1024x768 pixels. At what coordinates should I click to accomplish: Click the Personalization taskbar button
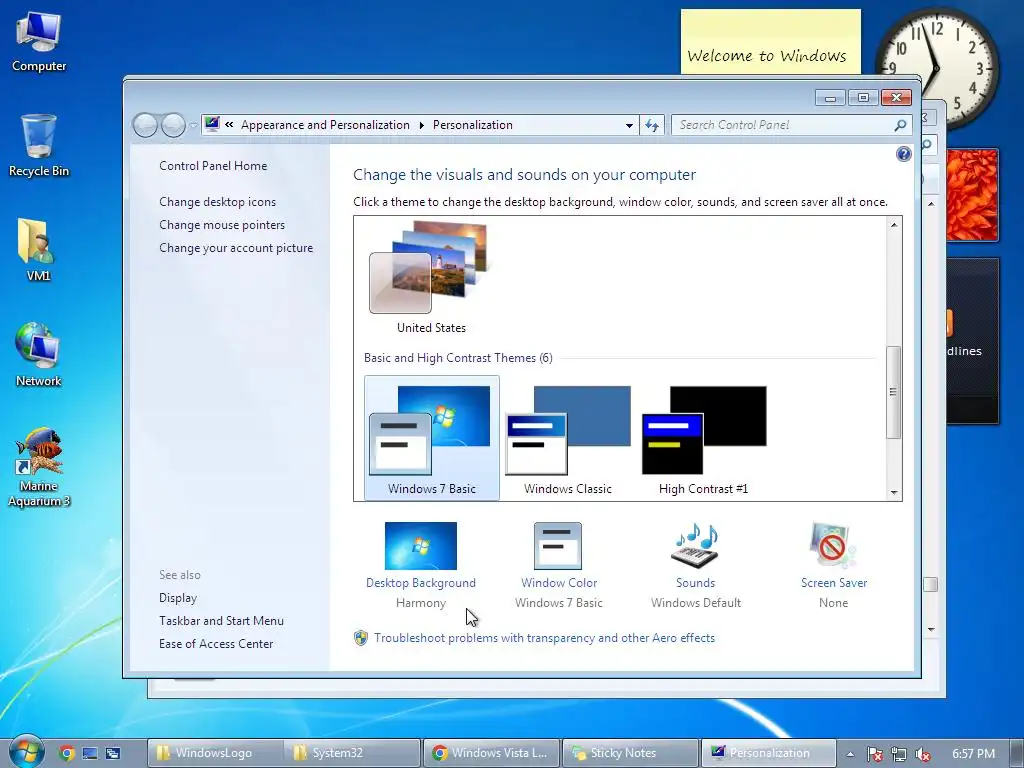tap(769, 753)
